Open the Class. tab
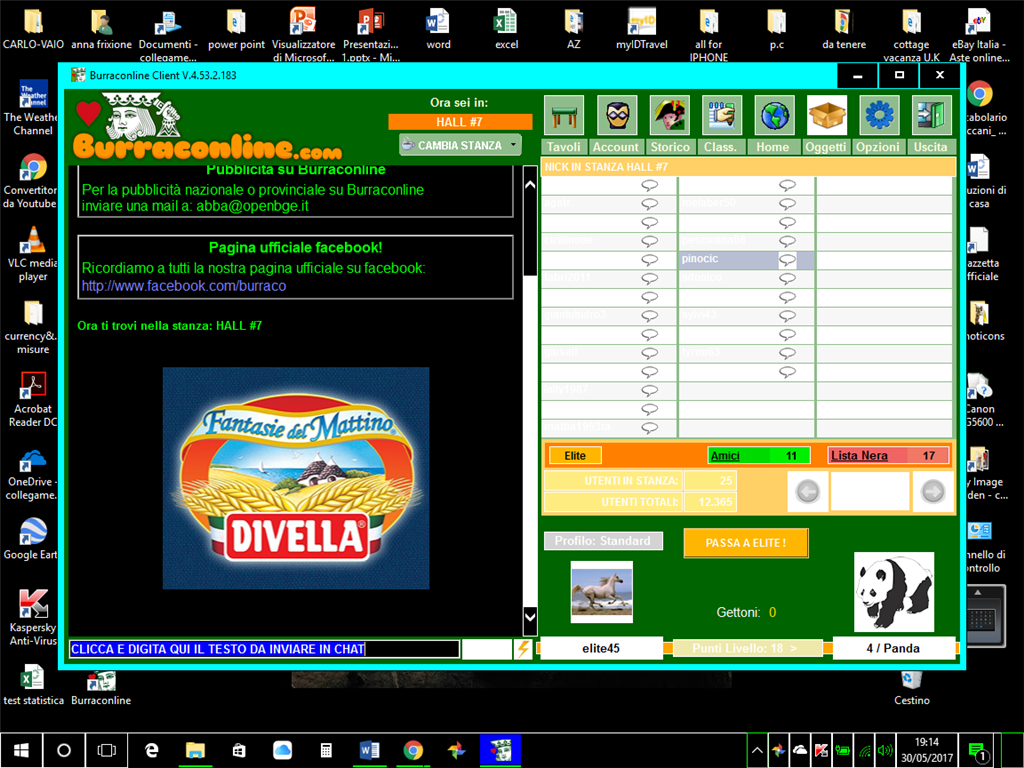 [720, 147]
